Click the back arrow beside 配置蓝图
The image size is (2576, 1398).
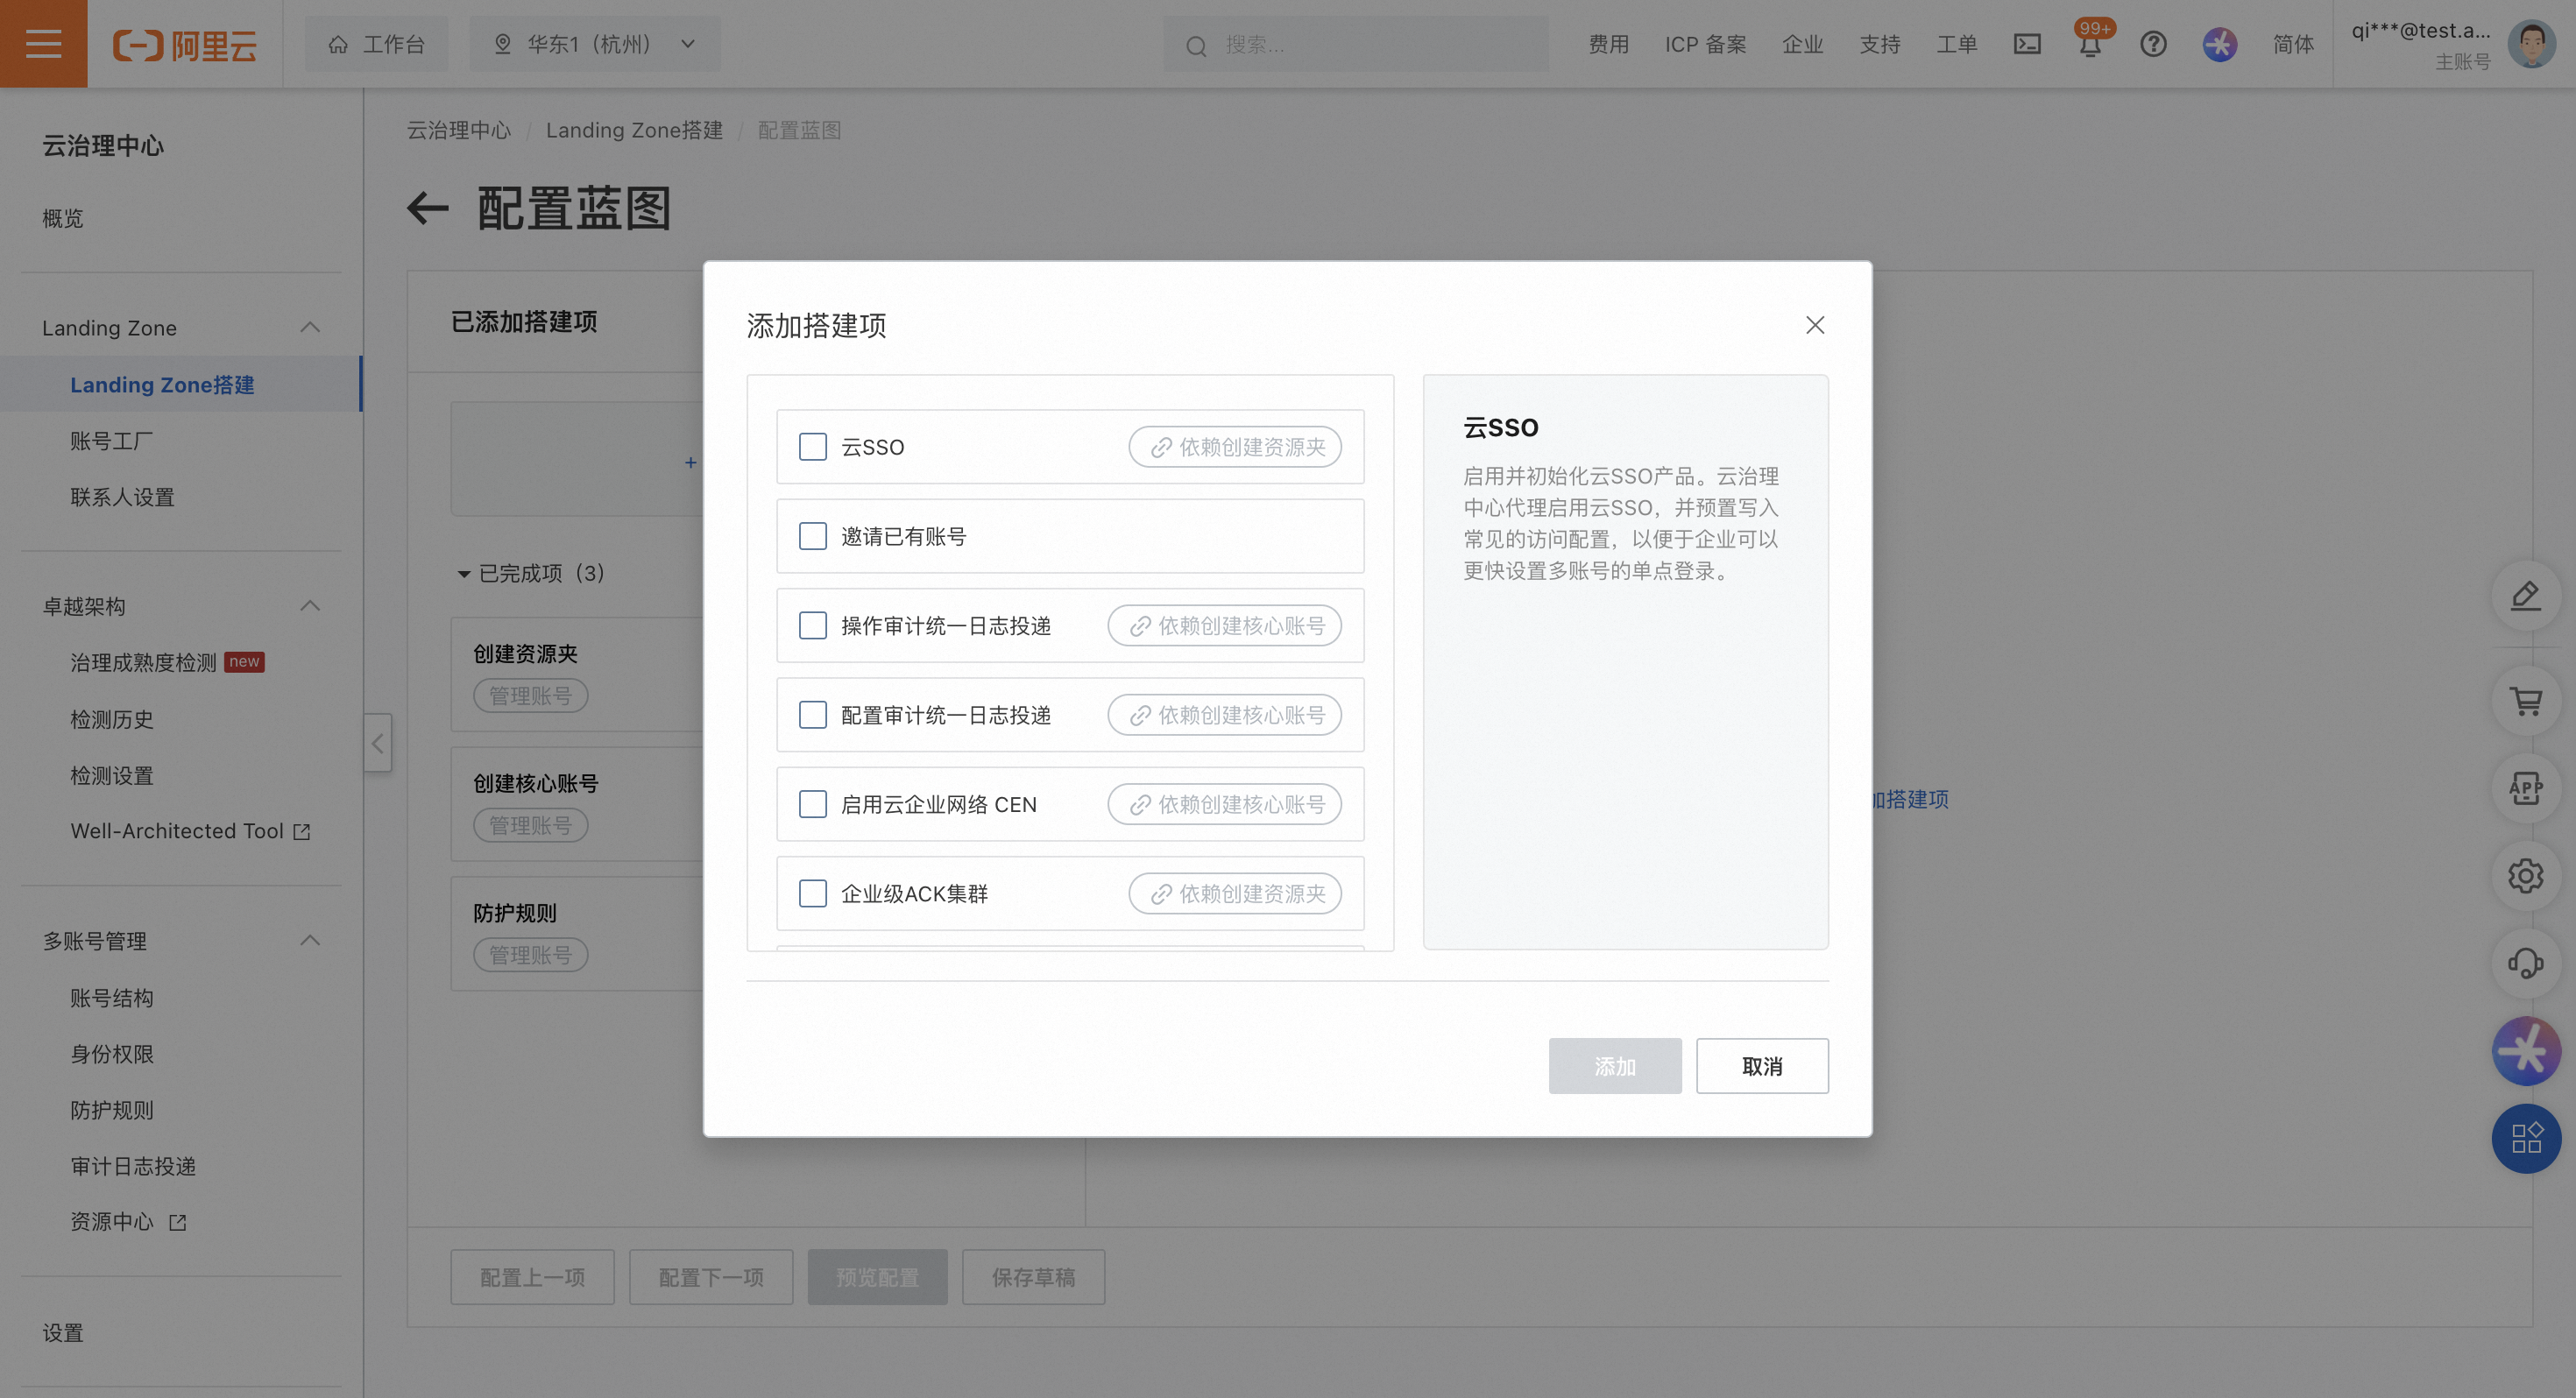point(428,208)
